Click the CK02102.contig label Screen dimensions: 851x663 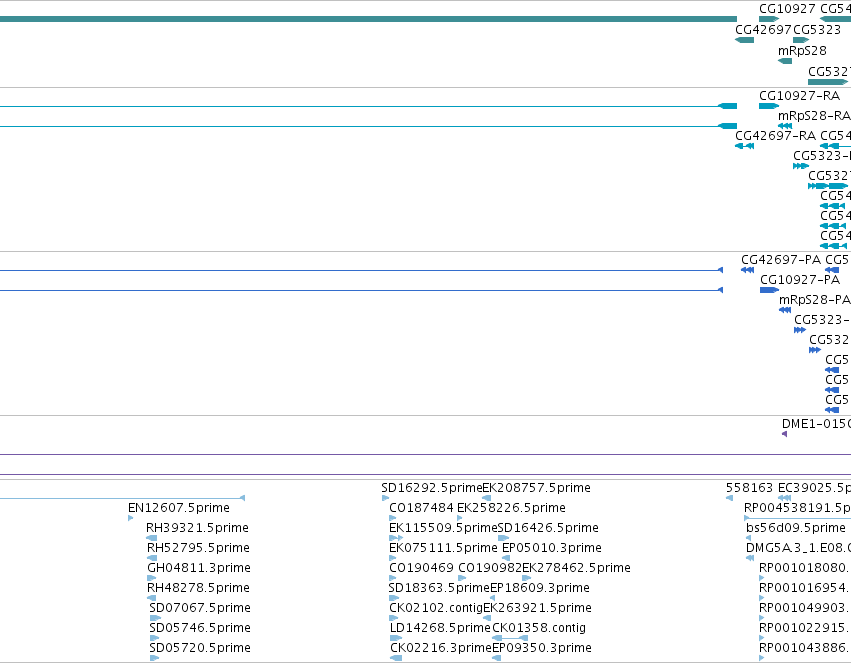pyautogui.click(x=436, y=608)
